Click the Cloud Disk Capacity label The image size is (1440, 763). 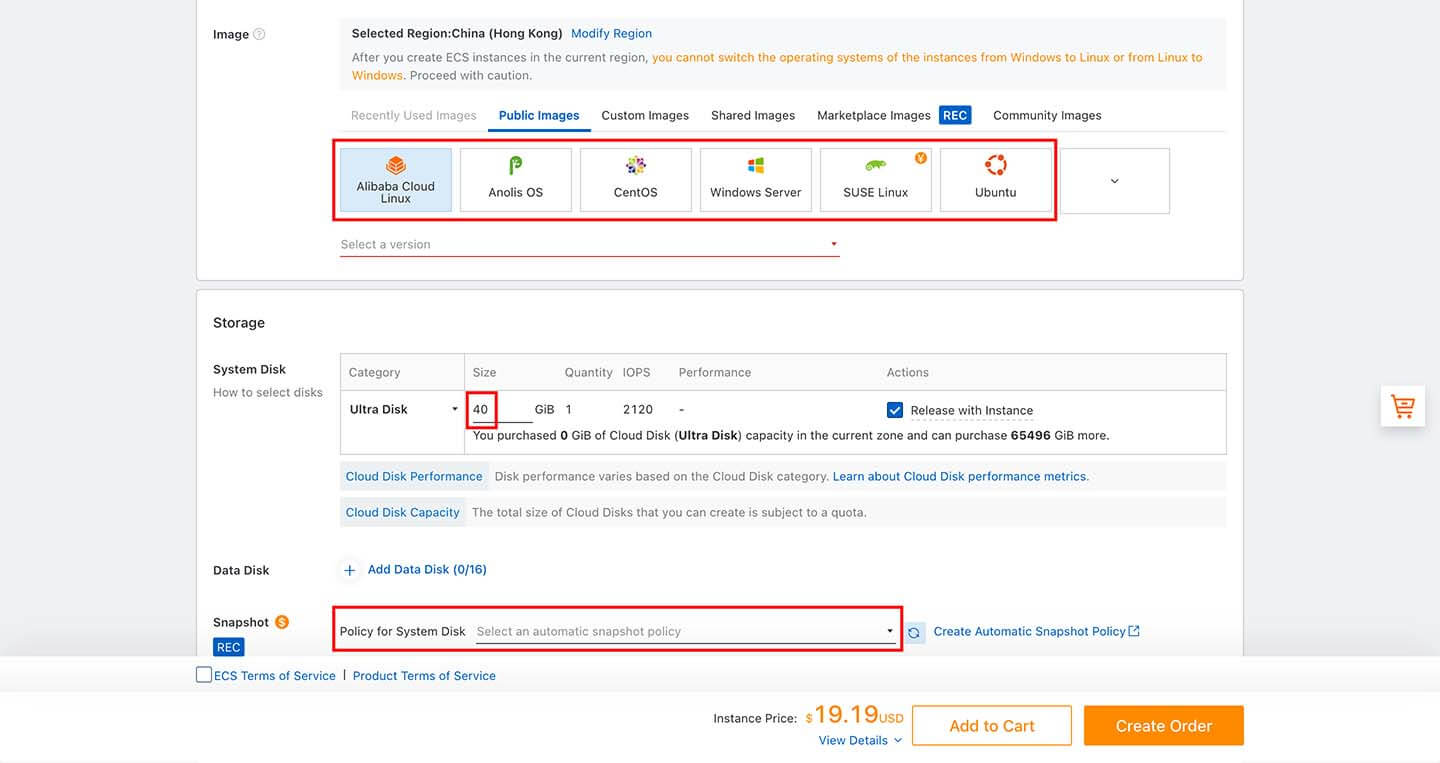point(403,512)
